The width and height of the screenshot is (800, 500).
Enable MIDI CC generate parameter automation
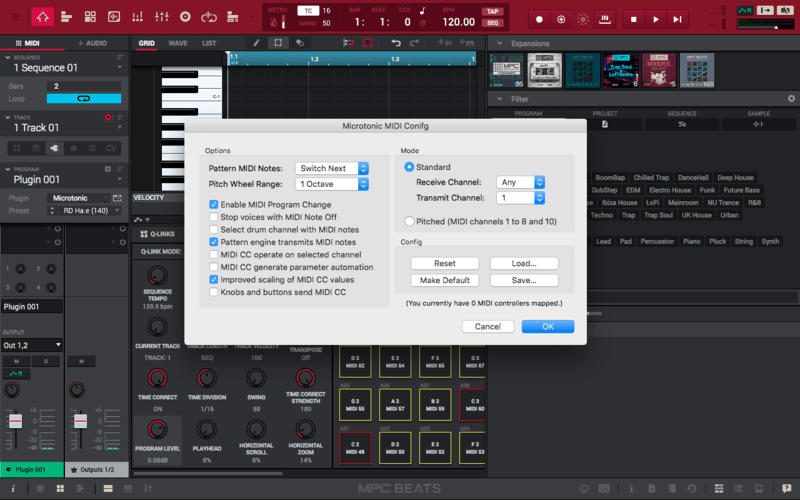(213, 267)
